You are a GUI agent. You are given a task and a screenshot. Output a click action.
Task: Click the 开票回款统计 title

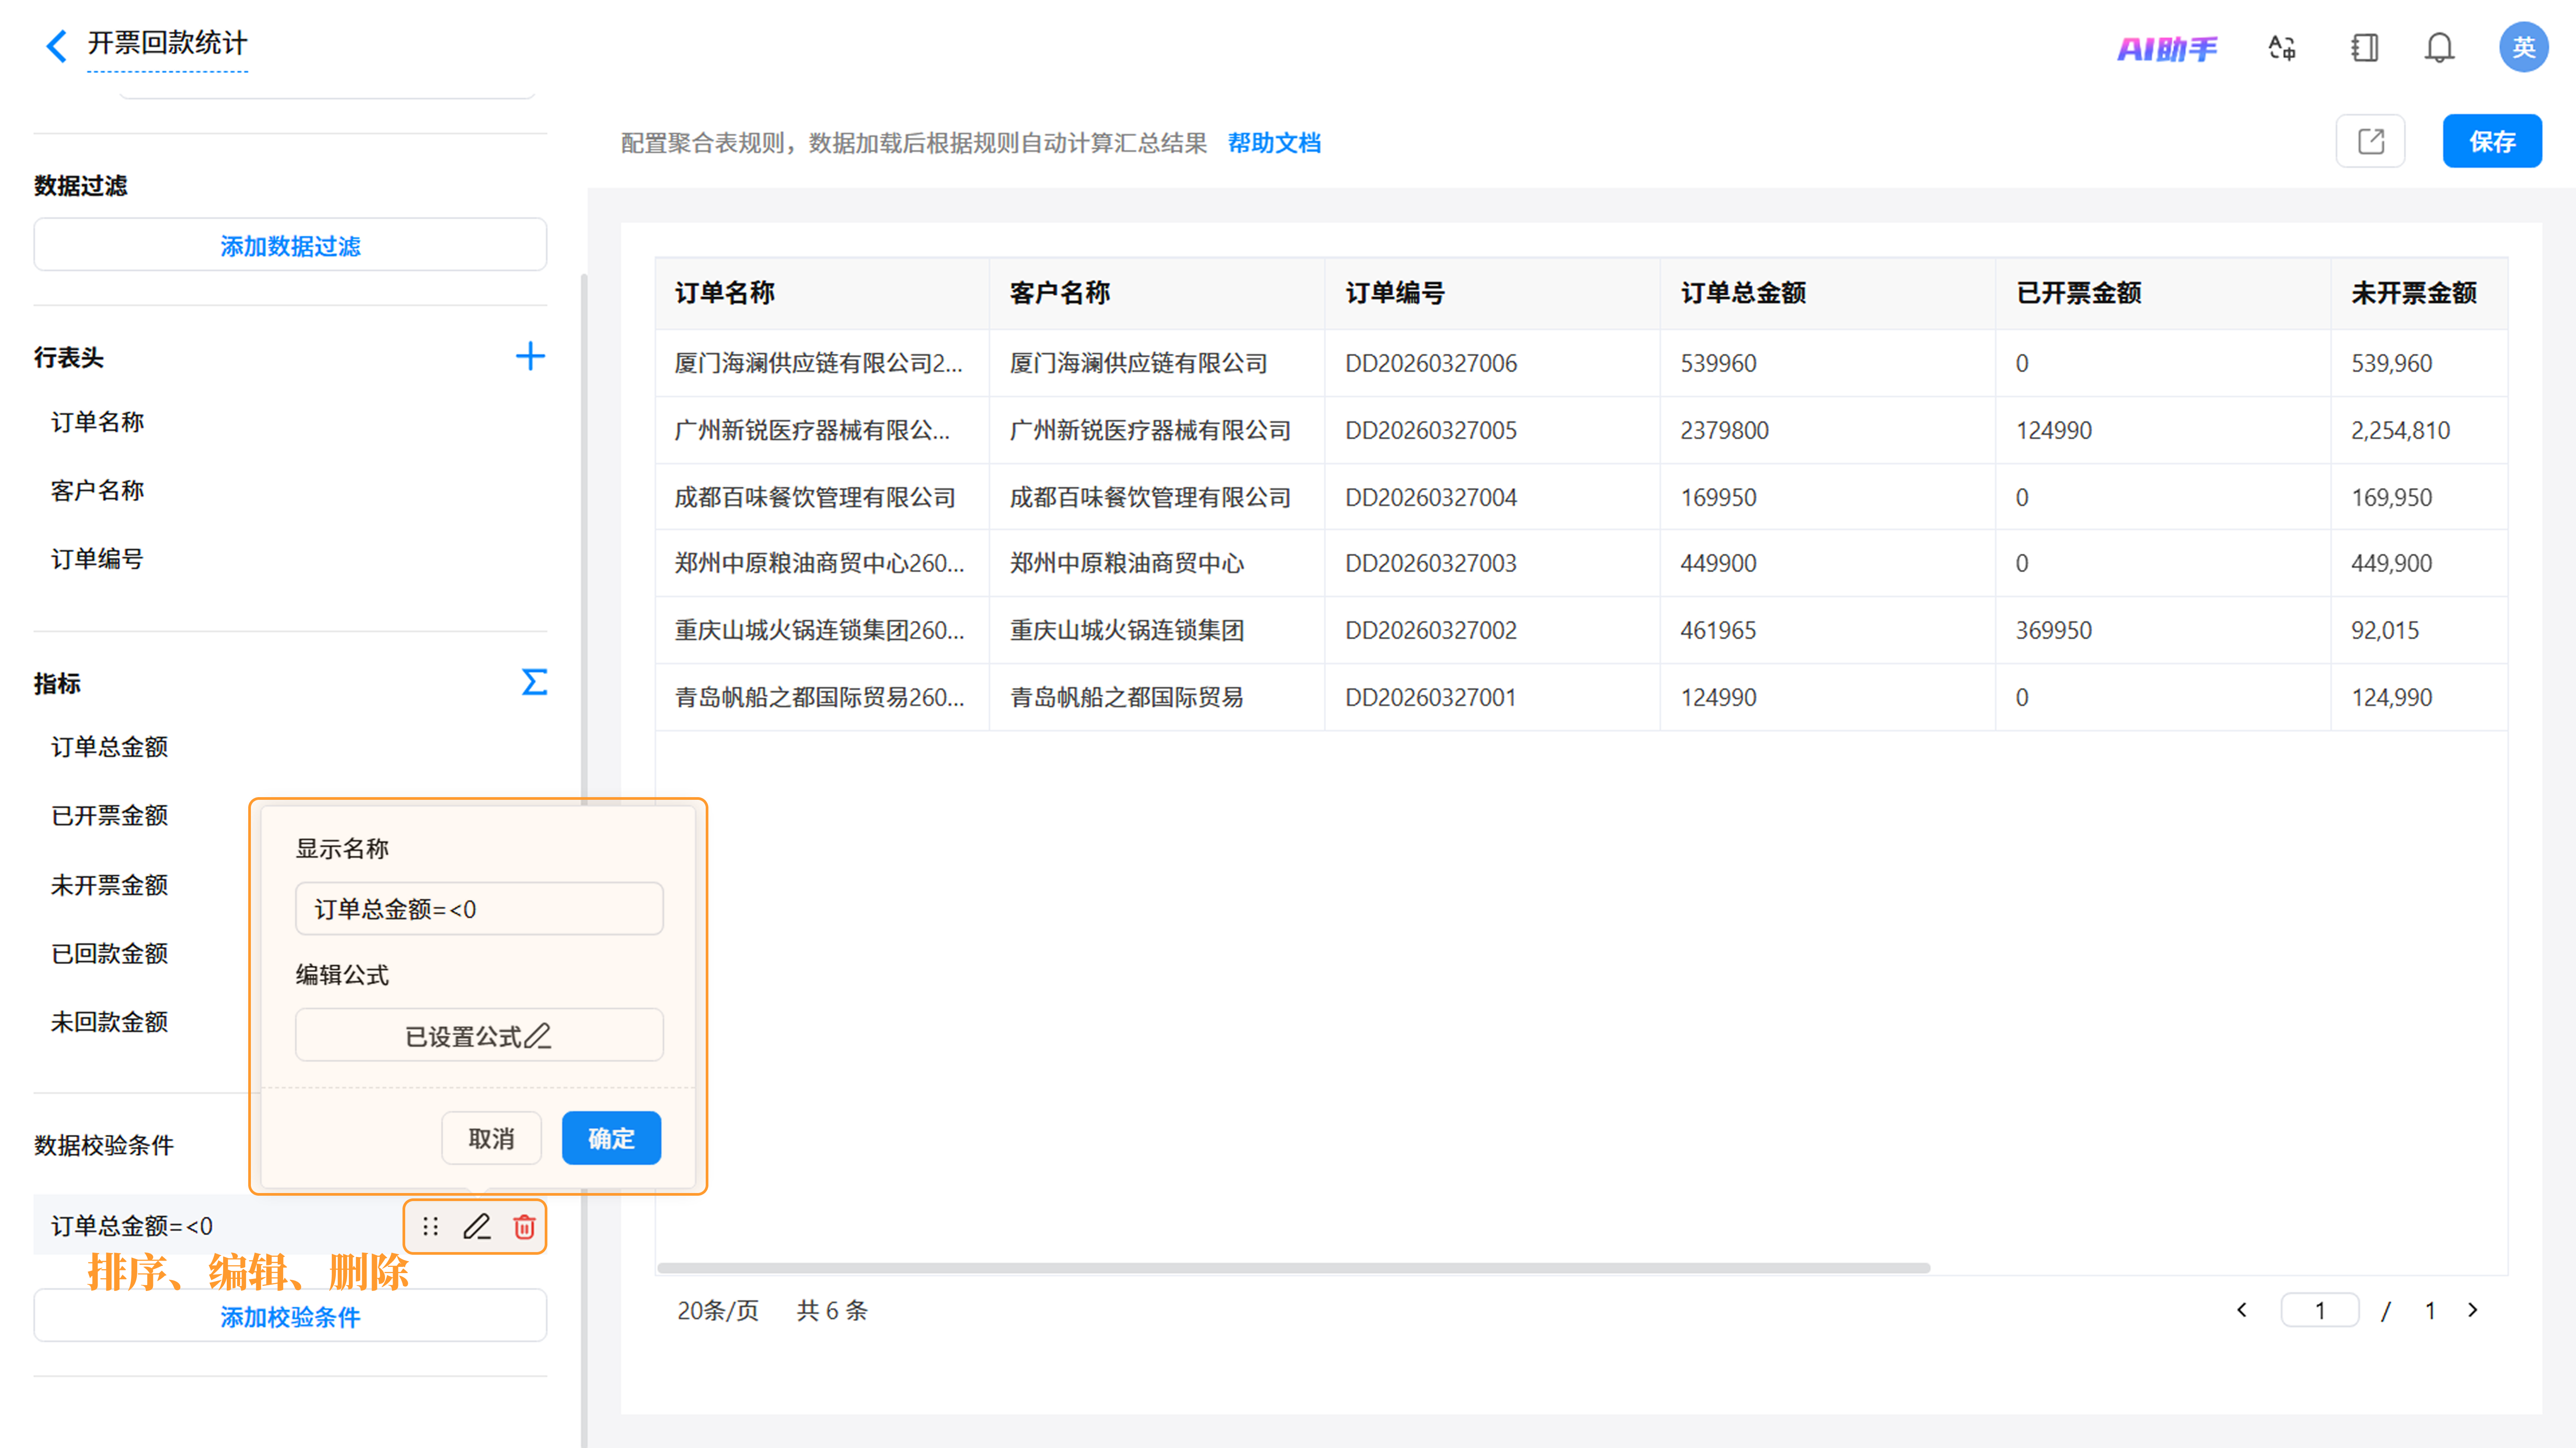click(167, 43)
